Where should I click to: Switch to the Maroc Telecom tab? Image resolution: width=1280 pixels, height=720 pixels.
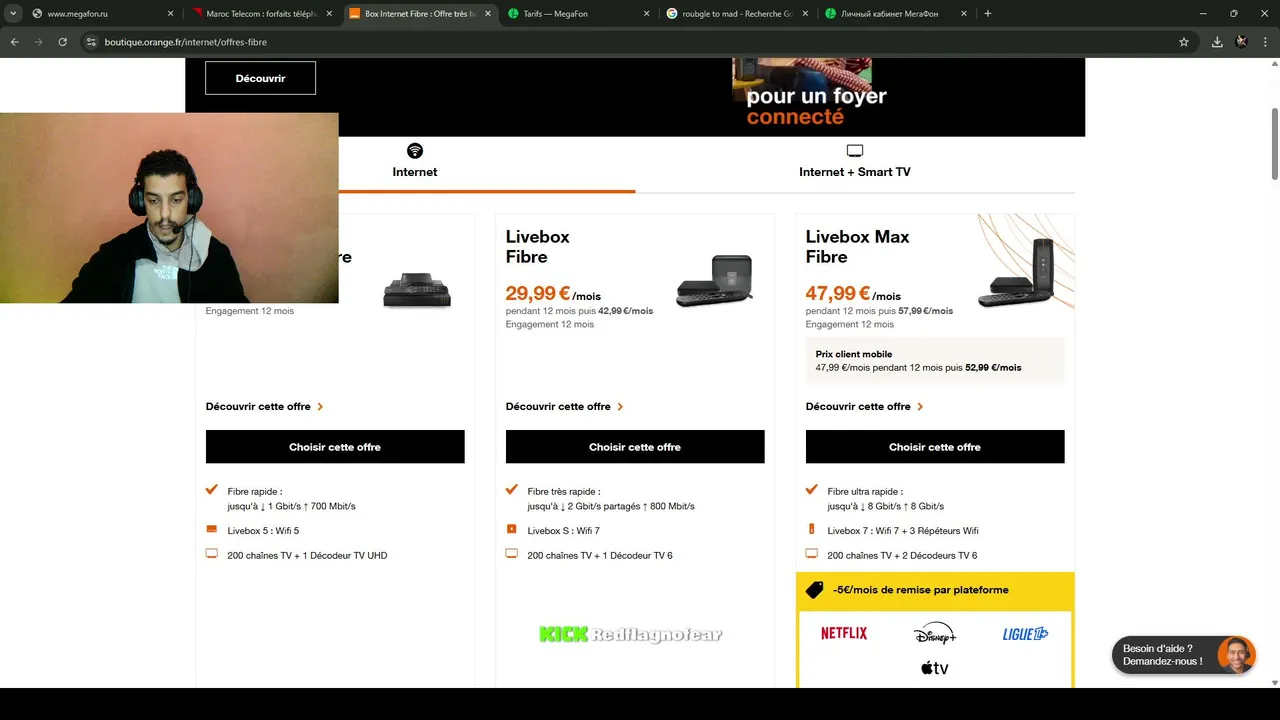262,14
